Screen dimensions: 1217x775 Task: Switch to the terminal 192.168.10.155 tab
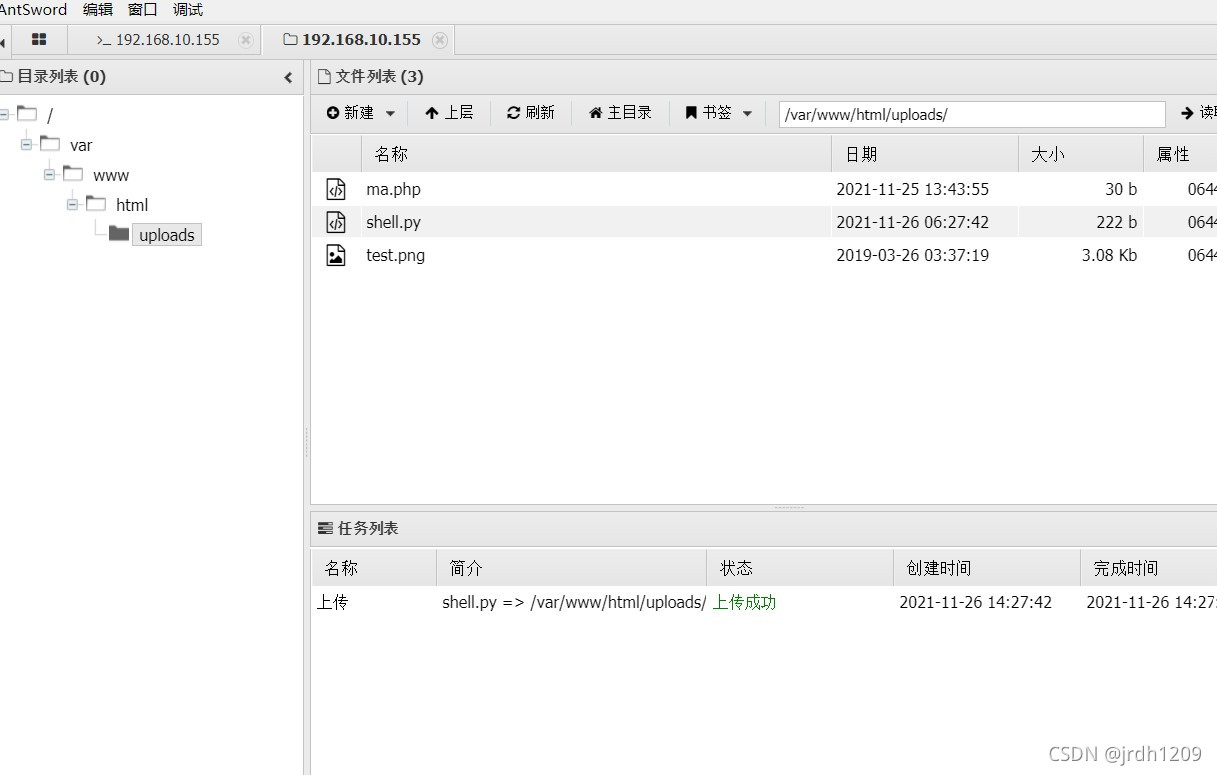(x=158, y=40)
